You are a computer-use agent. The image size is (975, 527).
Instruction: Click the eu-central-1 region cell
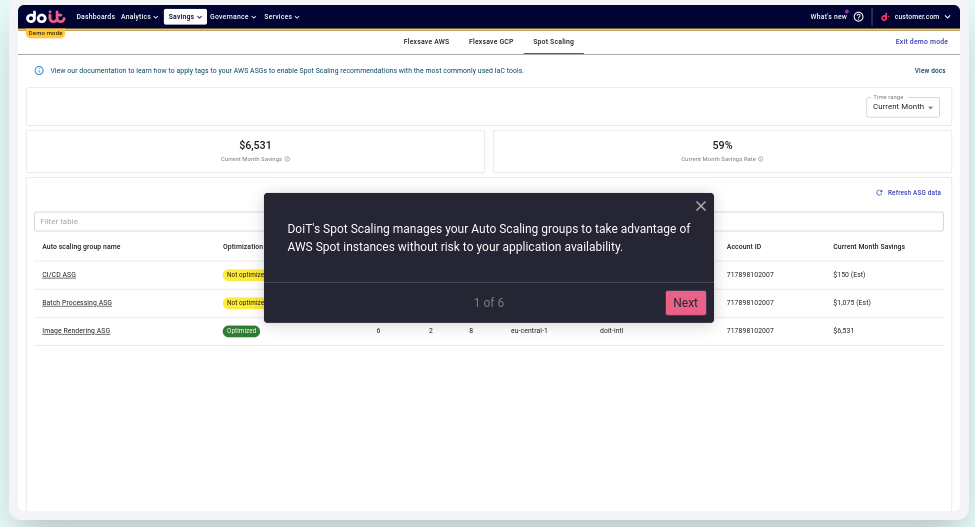(x=529, y=331)
